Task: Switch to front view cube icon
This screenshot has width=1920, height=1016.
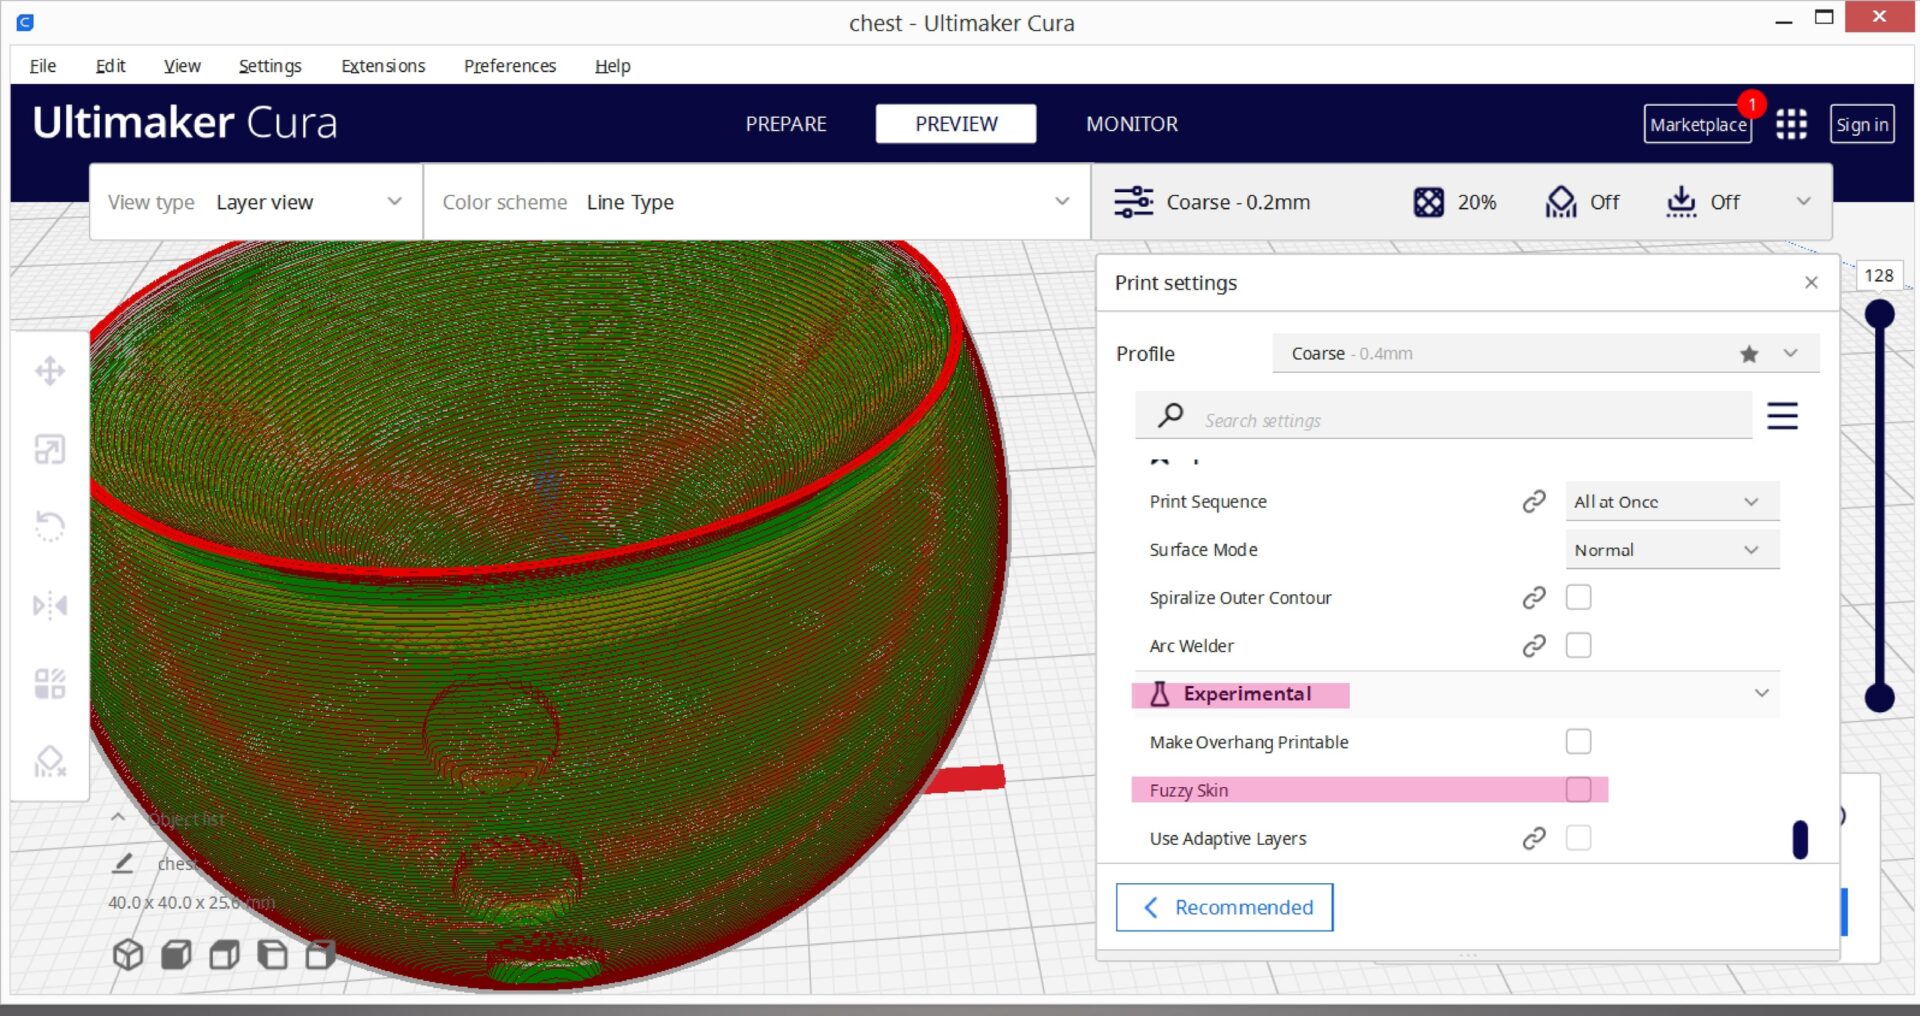Action: click(x=176, y=955)
